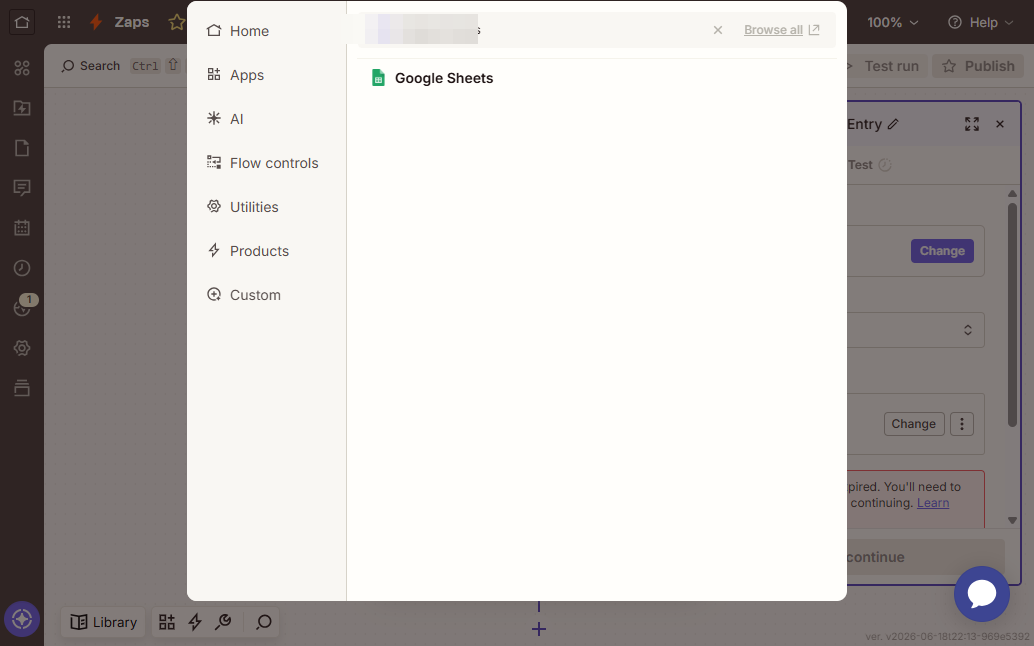Image resolution: width=1034 pixels, height=646 pixels.
Task: Open the AI copilot compass icon
Action: (22, 620)
